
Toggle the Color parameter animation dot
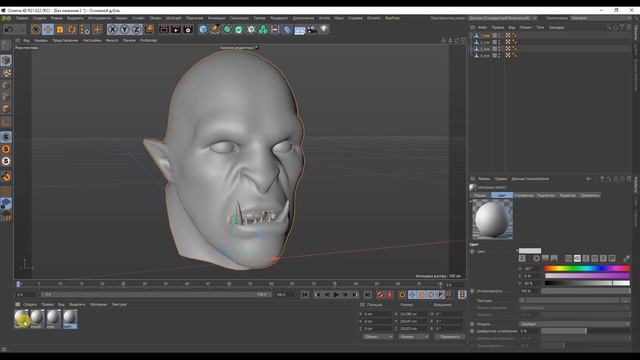472,251
